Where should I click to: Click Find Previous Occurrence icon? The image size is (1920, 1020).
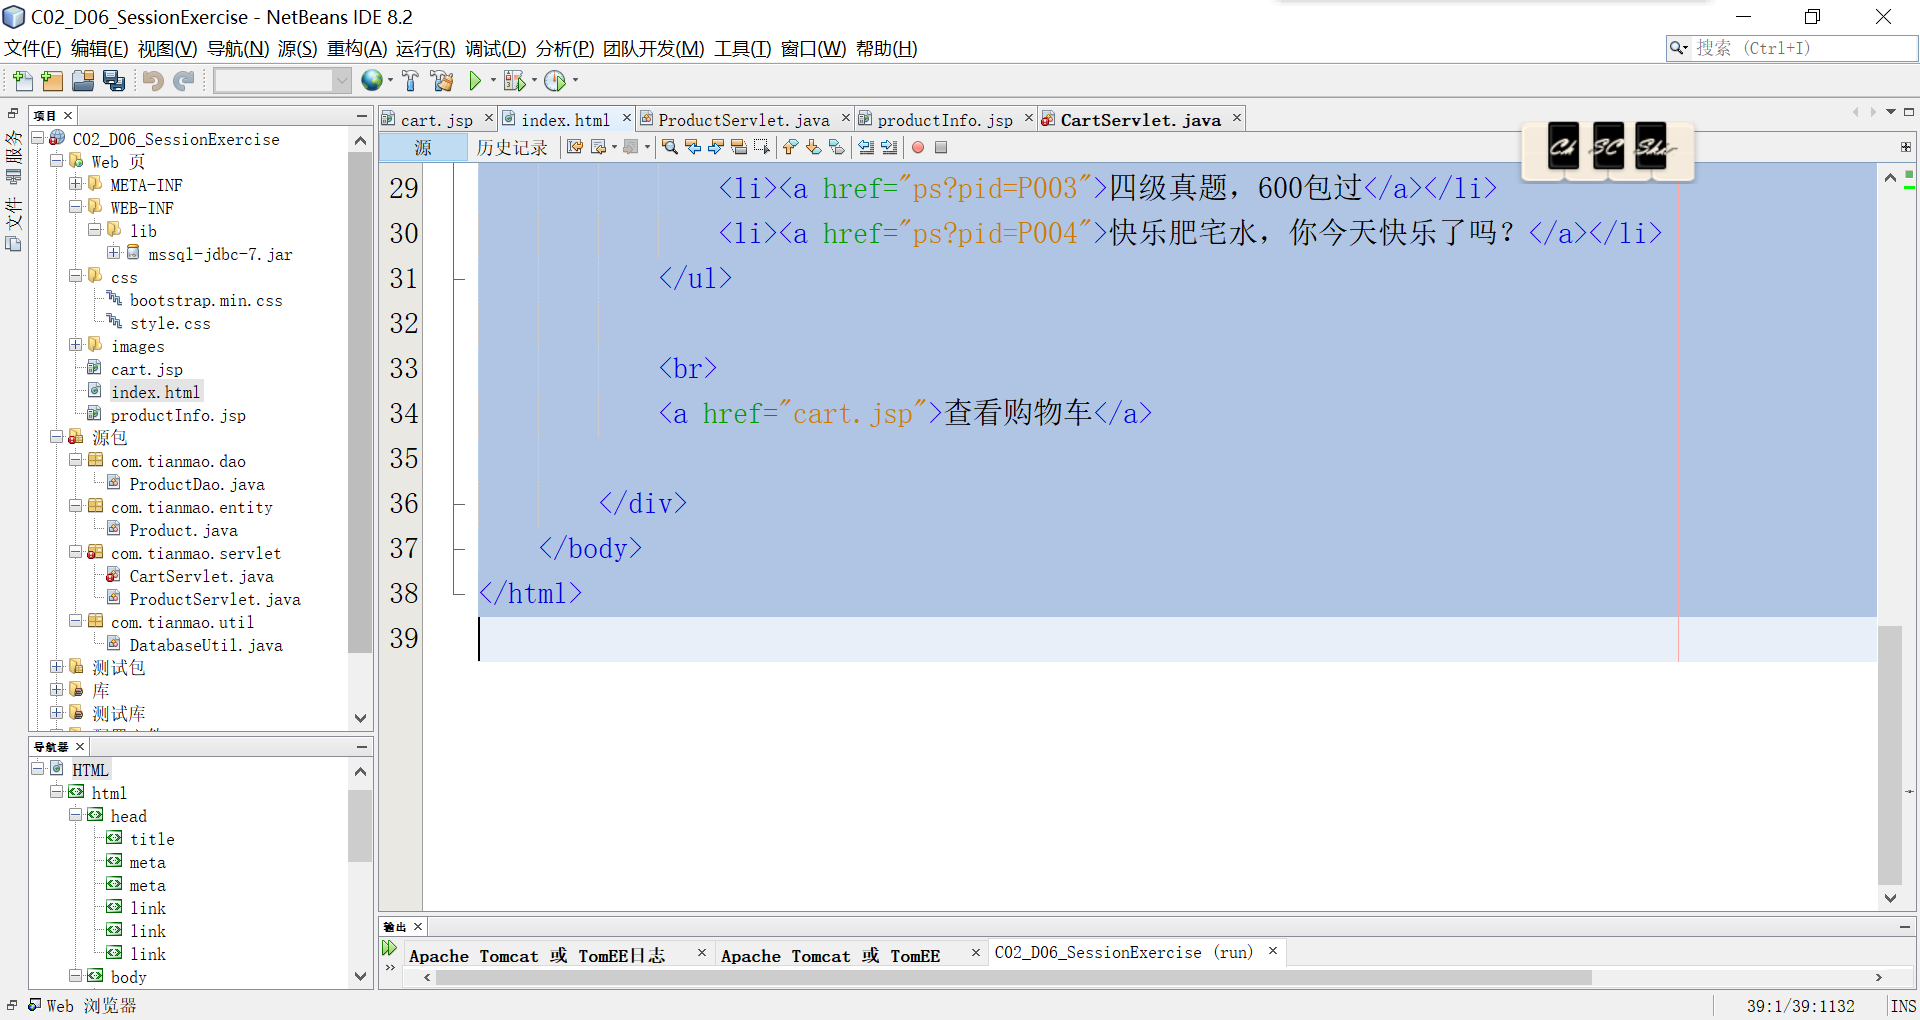tap(693, 147)
